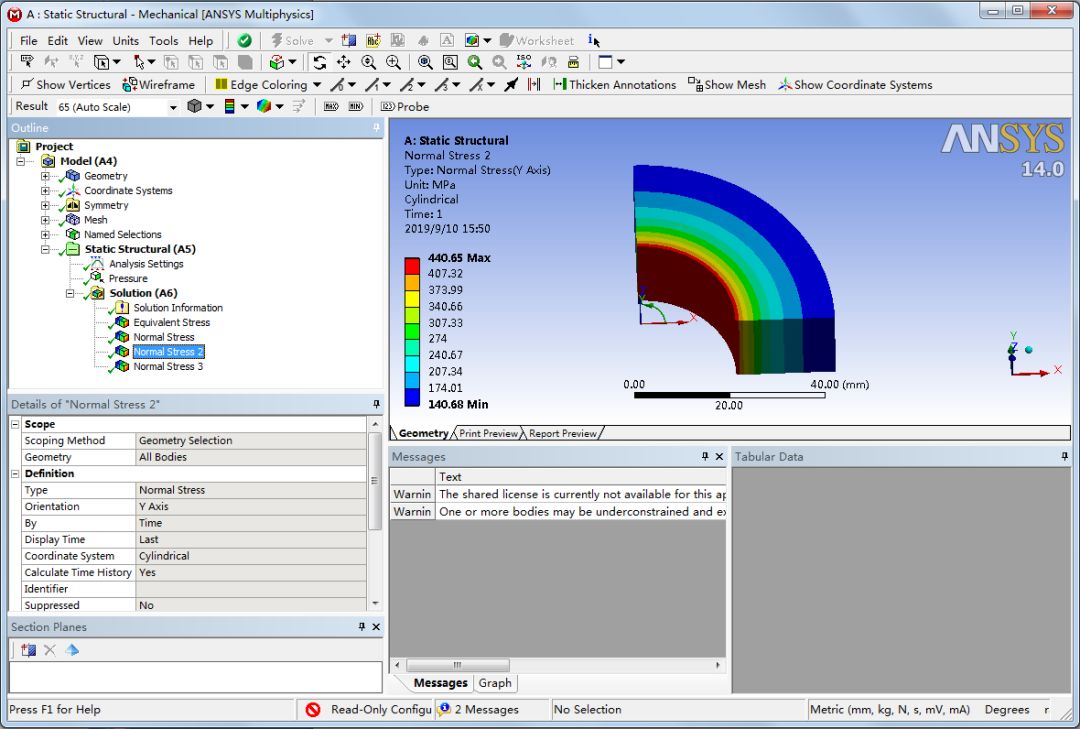The height and width of the screenshot is (729, 1080).
Task: Switch to the Graph tab
Action: (x=495, y=683)
